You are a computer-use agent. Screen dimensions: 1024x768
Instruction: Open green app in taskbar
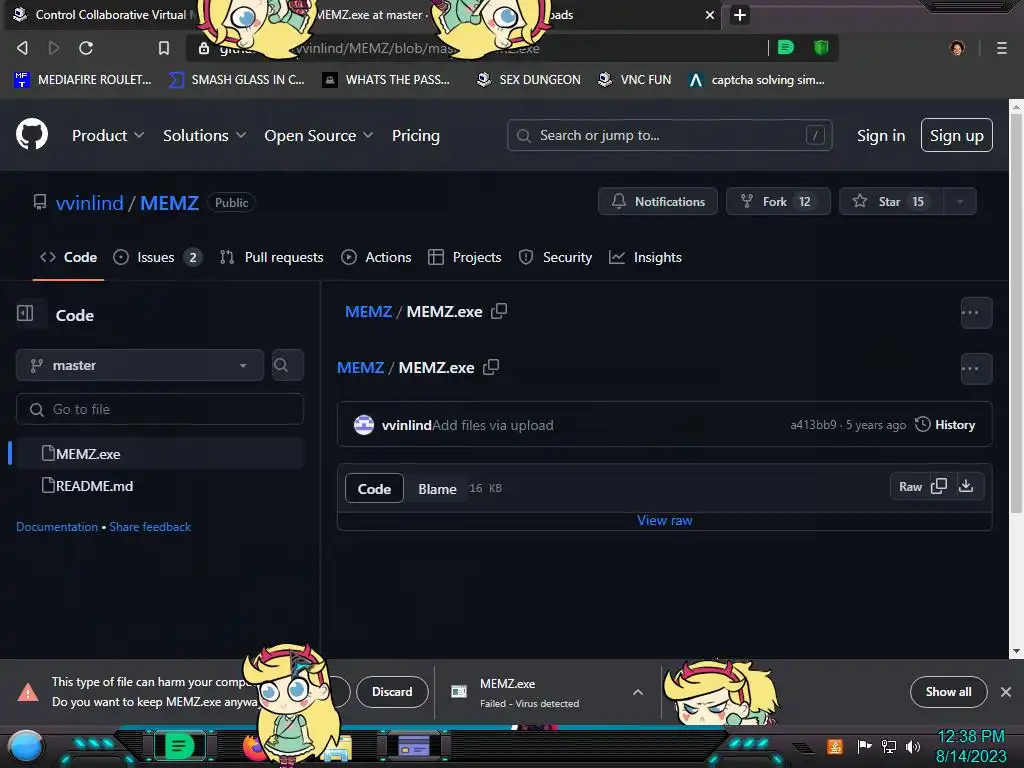pos(180,746)
